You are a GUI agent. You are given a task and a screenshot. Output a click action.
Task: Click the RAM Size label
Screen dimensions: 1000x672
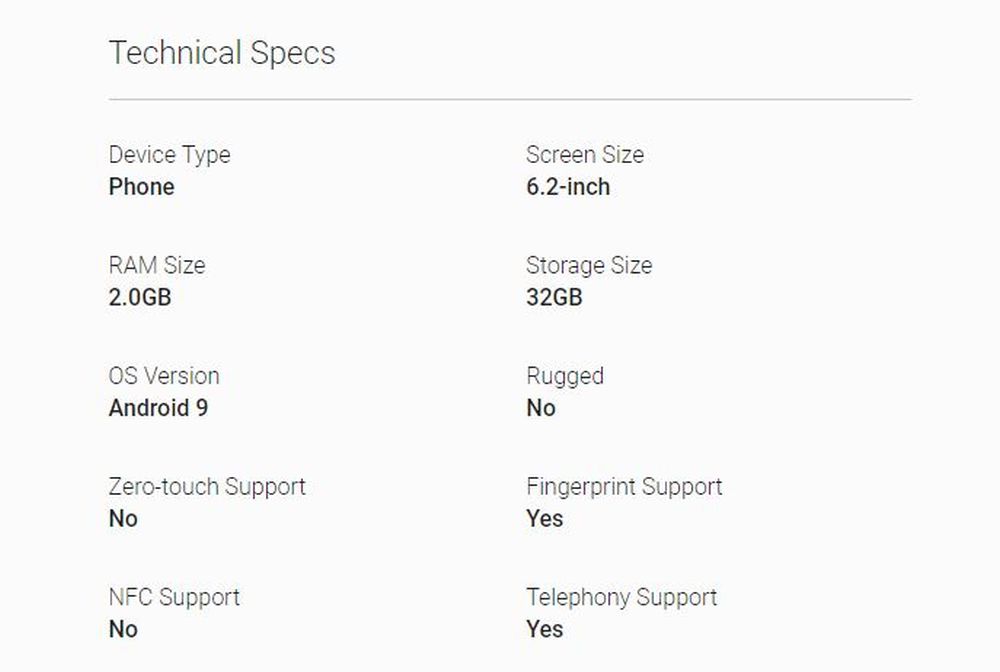click(157, 266)
